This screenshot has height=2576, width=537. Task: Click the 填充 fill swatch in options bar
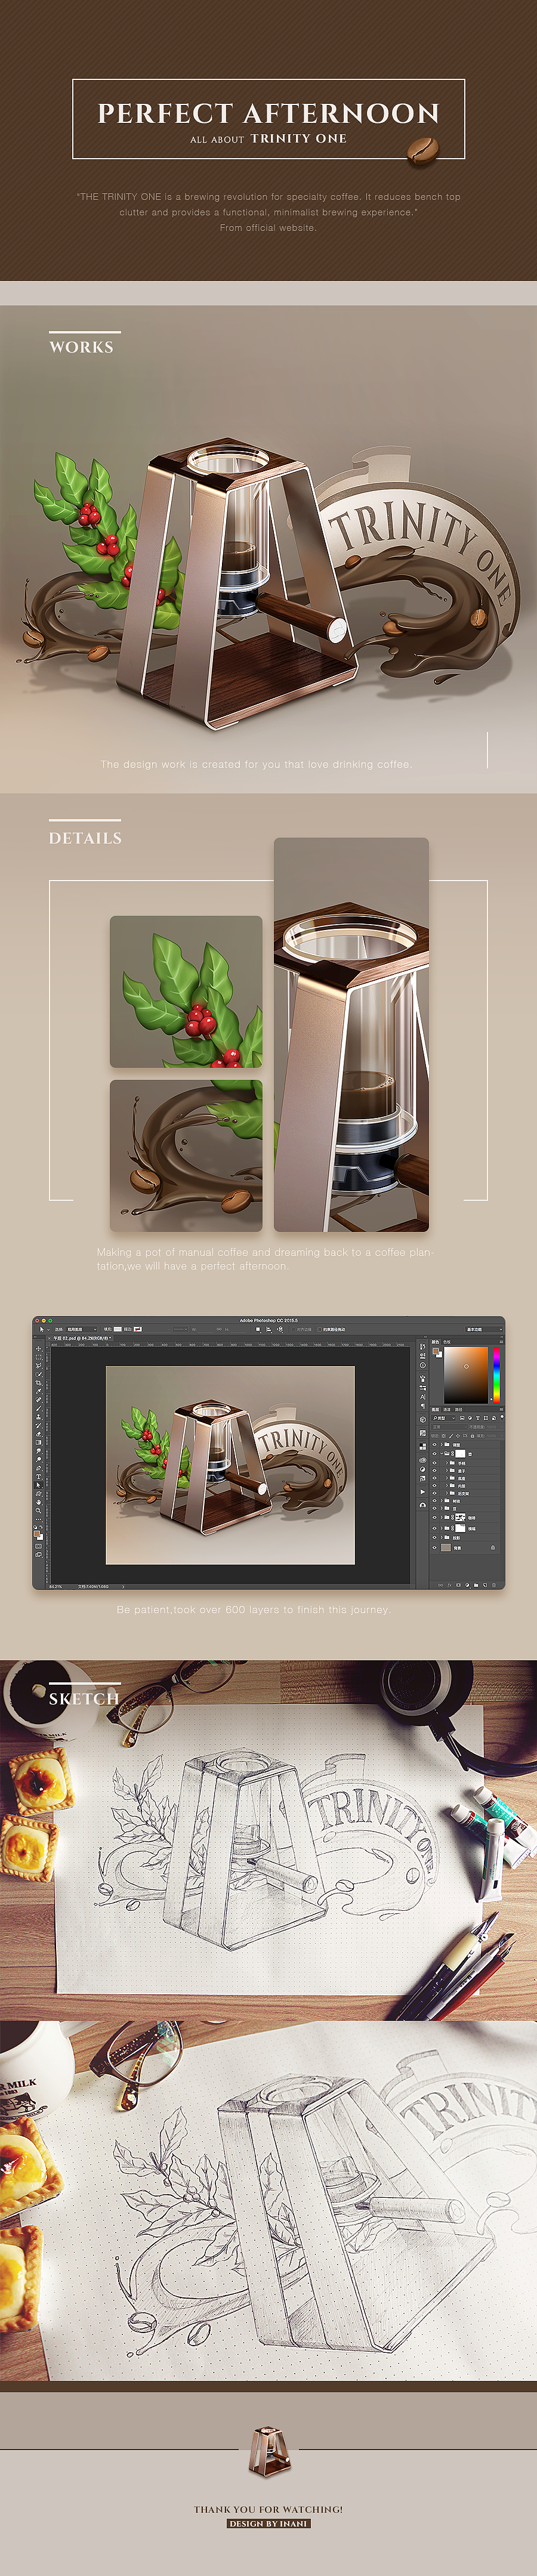(117, 1330)
